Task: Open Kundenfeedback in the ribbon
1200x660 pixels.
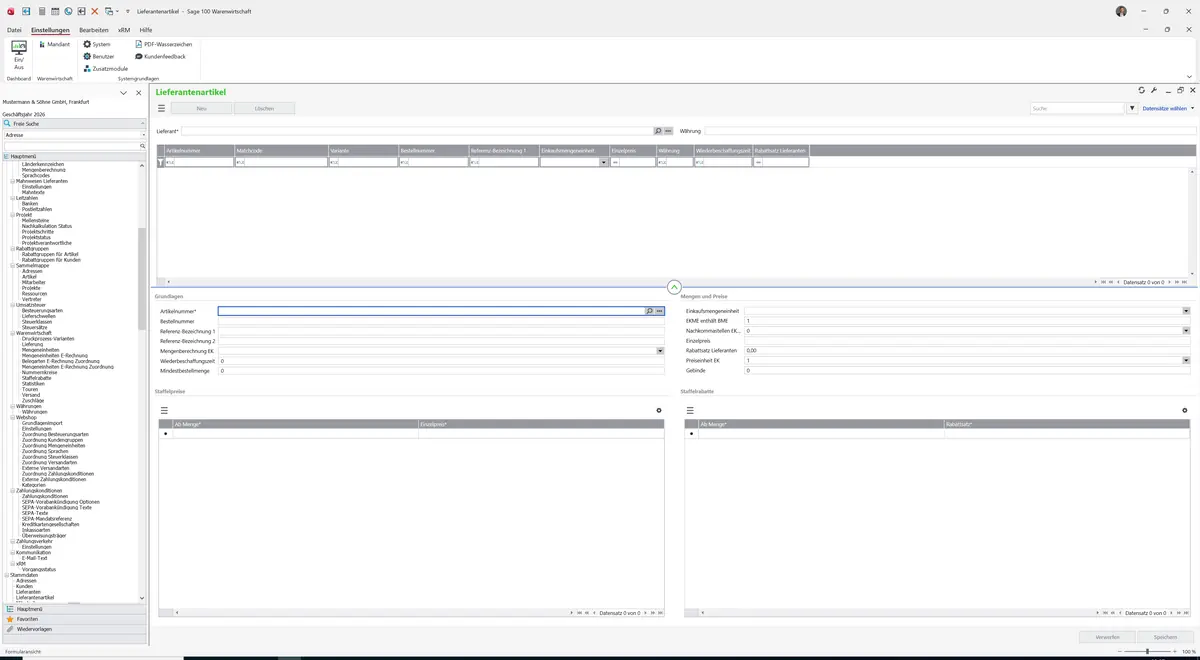Action: click(x=160, y=57)
